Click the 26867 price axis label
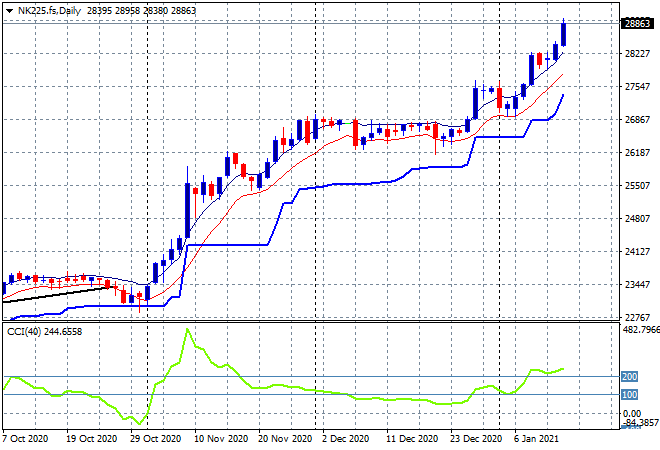The width and height of the screenshot is (660, 450). point(637,120)
